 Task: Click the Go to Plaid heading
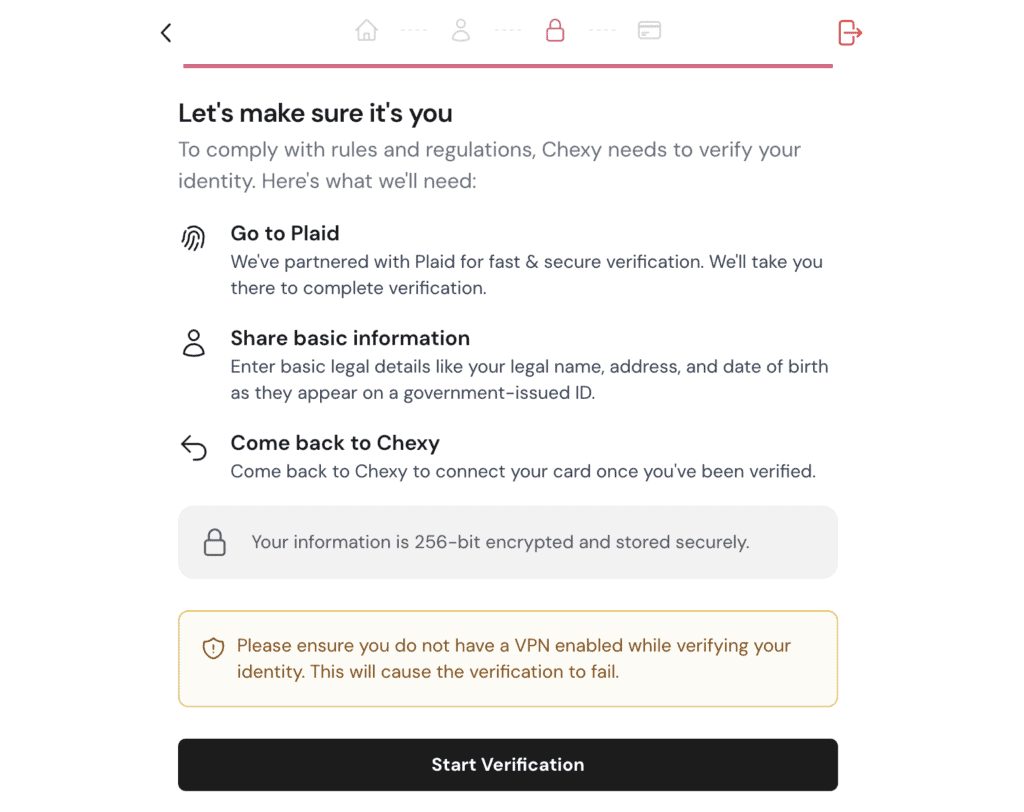[285, 233]
